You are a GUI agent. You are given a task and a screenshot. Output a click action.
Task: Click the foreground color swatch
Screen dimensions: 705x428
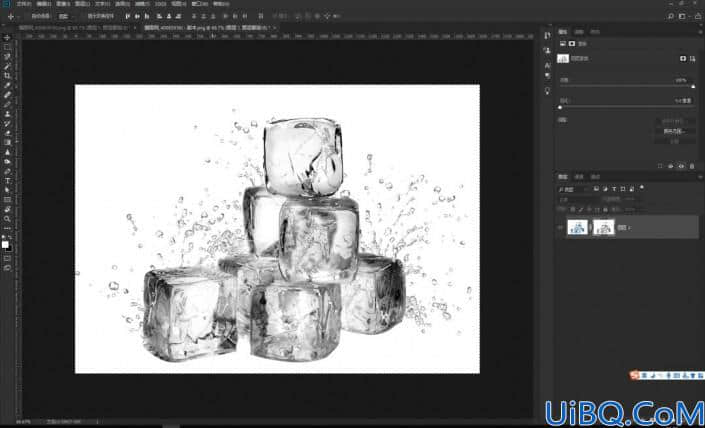(5, 245)
